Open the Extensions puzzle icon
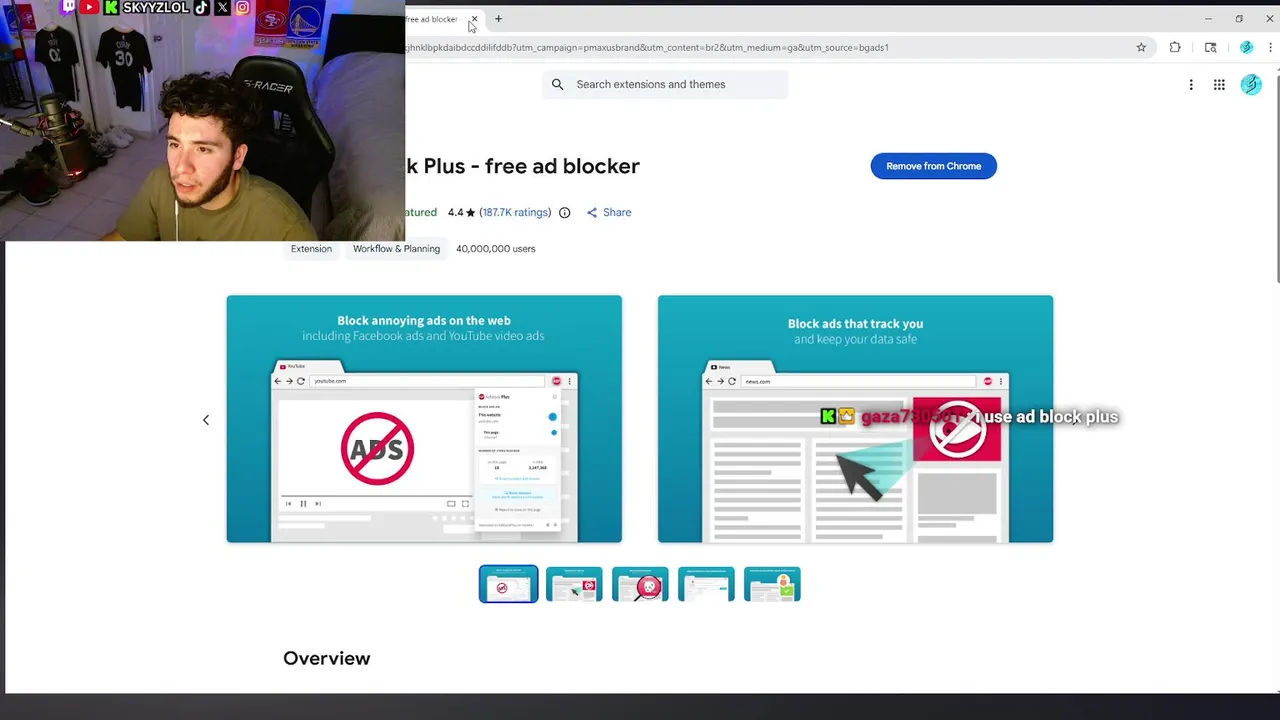1280x720 pixels. tap(1175, 47)
